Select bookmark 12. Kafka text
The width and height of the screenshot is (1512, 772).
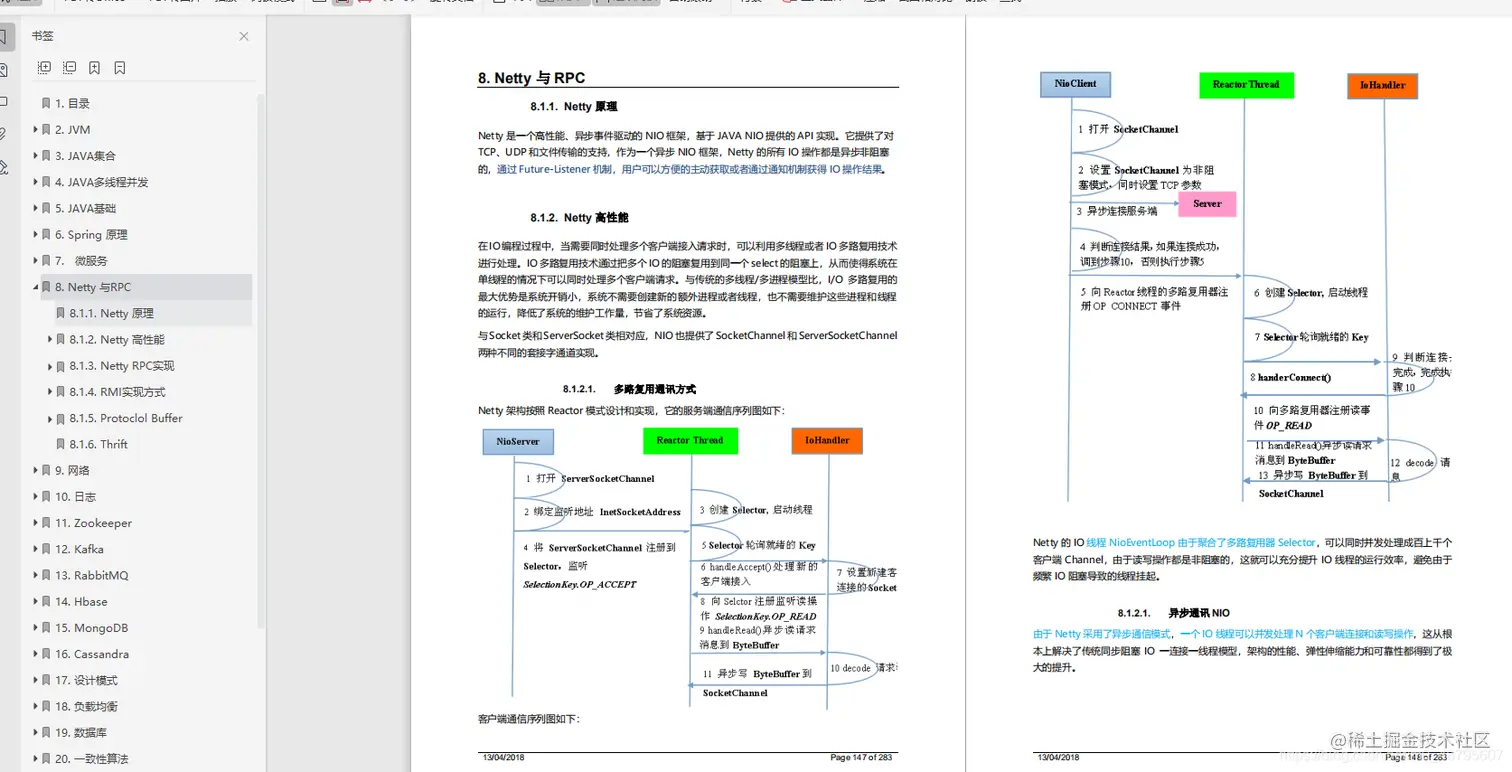79,549
